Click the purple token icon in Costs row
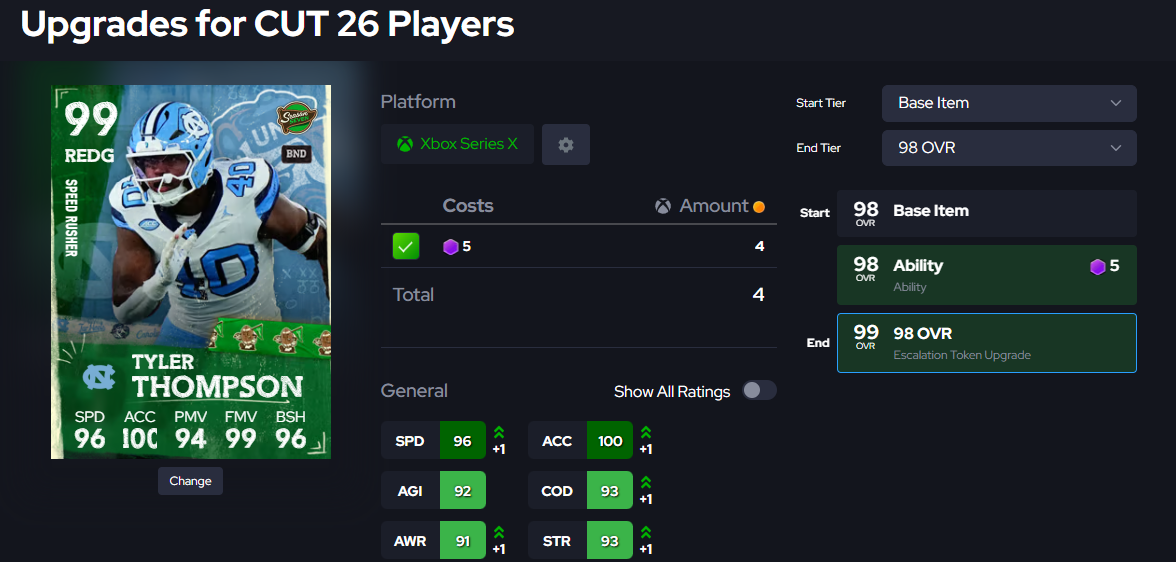The height and width of the screenshot is (562, 1176). point(450,246)
